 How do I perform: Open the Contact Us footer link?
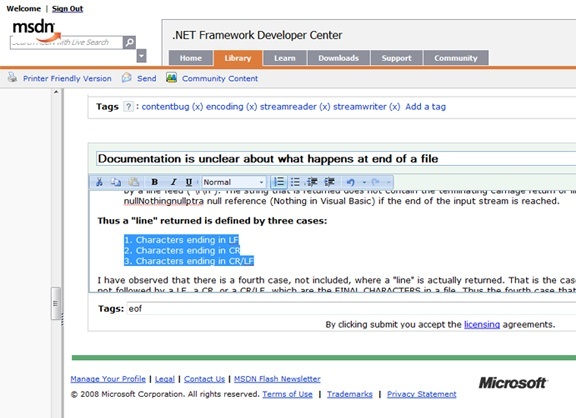204,379
